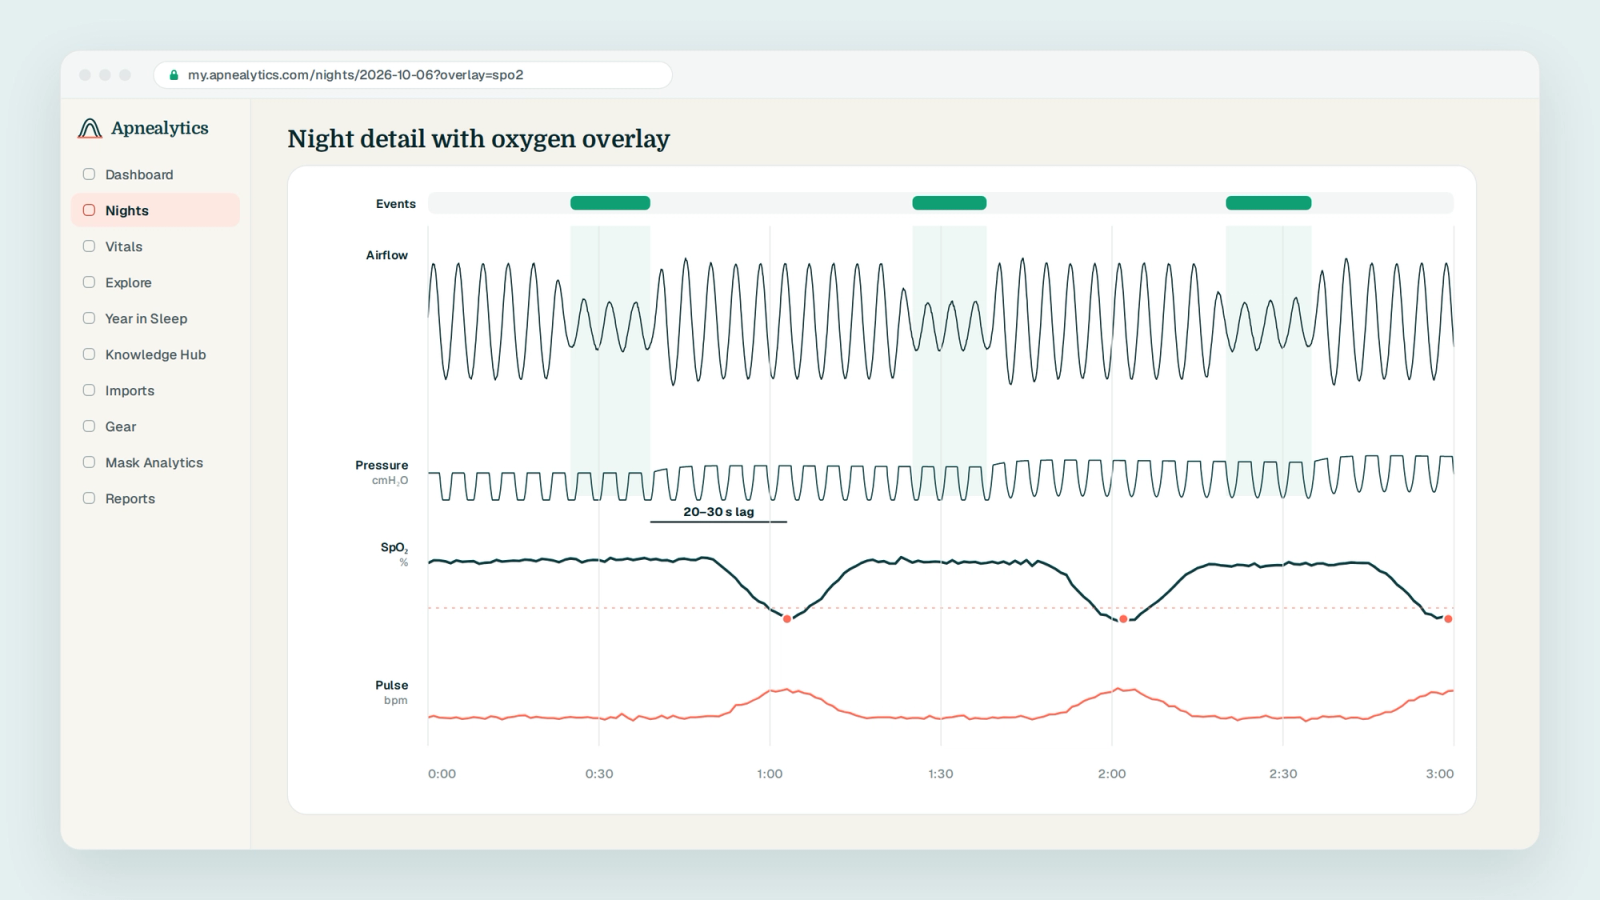
Task: Click the Gear sidebar icon
Action: click(x=89, y=426)
